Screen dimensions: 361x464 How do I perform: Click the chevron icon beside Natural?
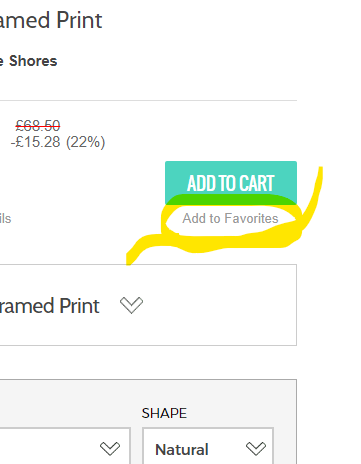[x=256, y=449]
